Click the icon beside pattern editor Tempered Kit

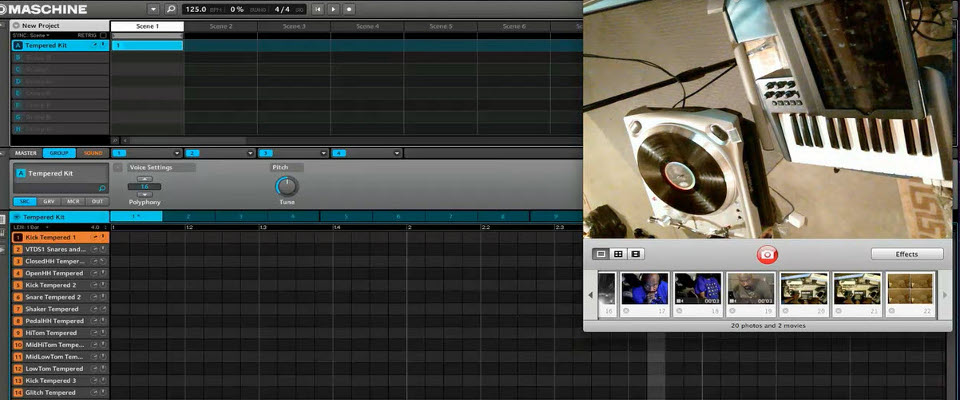[17, 217]
